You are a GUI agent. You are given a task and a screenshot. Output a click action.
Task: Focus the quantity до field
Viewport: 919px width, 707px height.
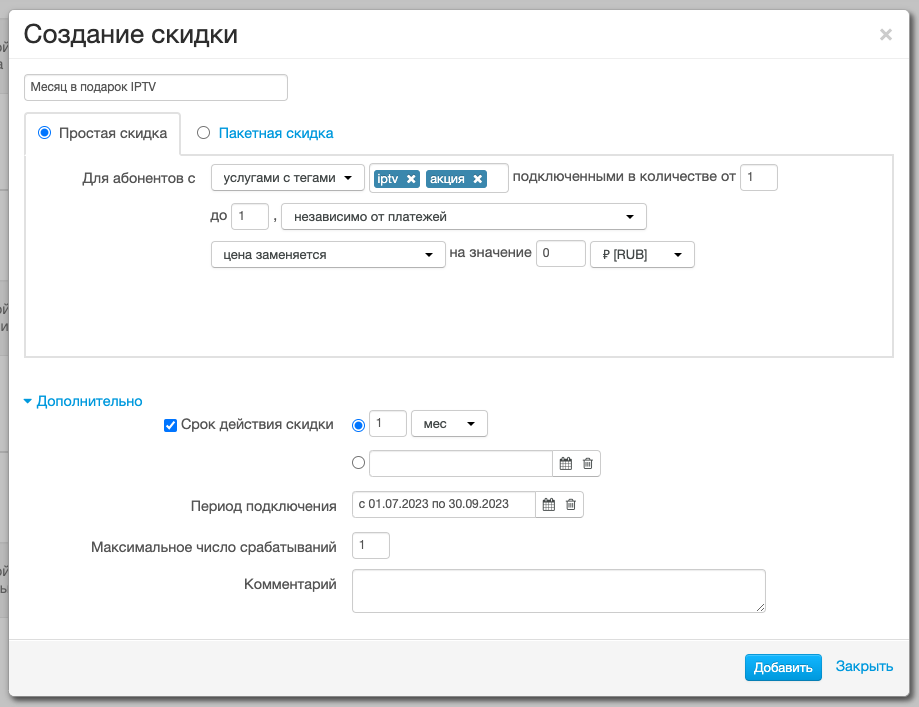[250, 216]
